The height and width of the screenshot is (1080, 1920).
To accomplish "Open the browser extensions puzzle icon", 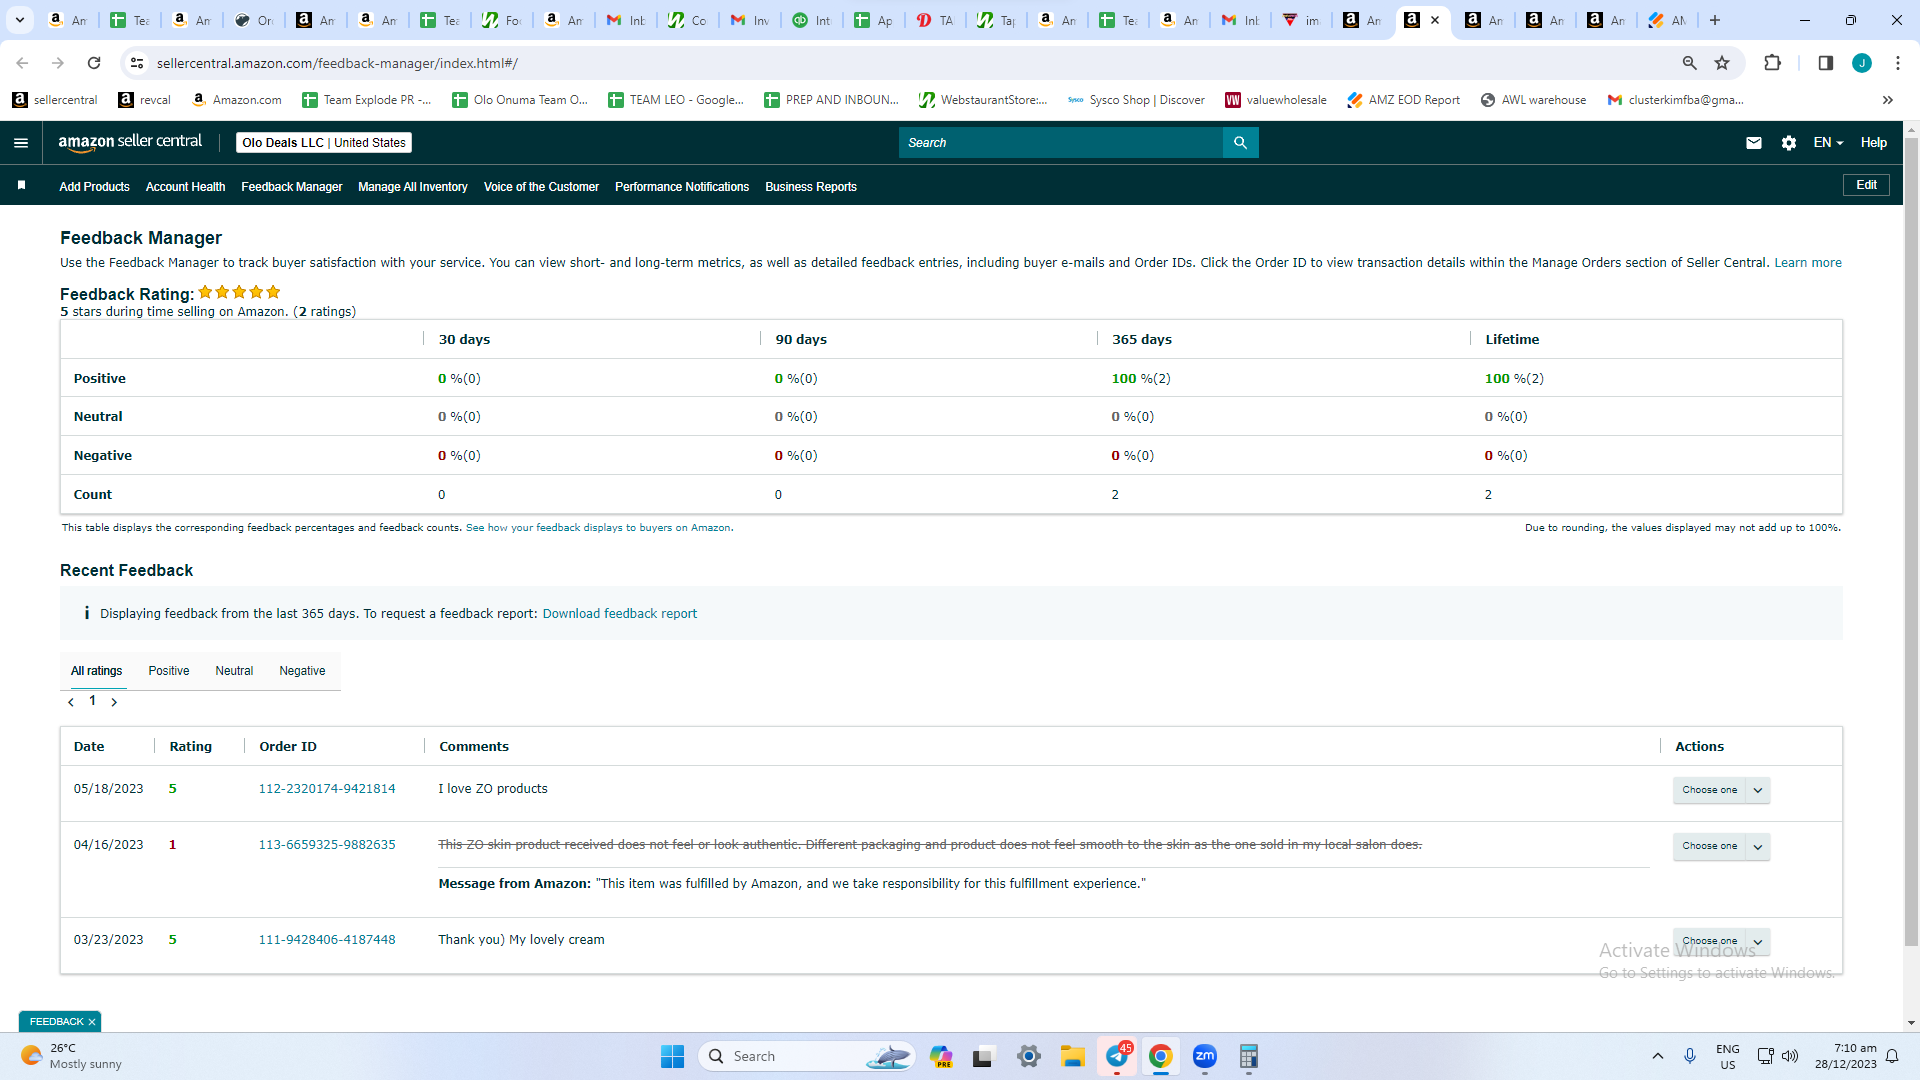I will (1772, 63).
